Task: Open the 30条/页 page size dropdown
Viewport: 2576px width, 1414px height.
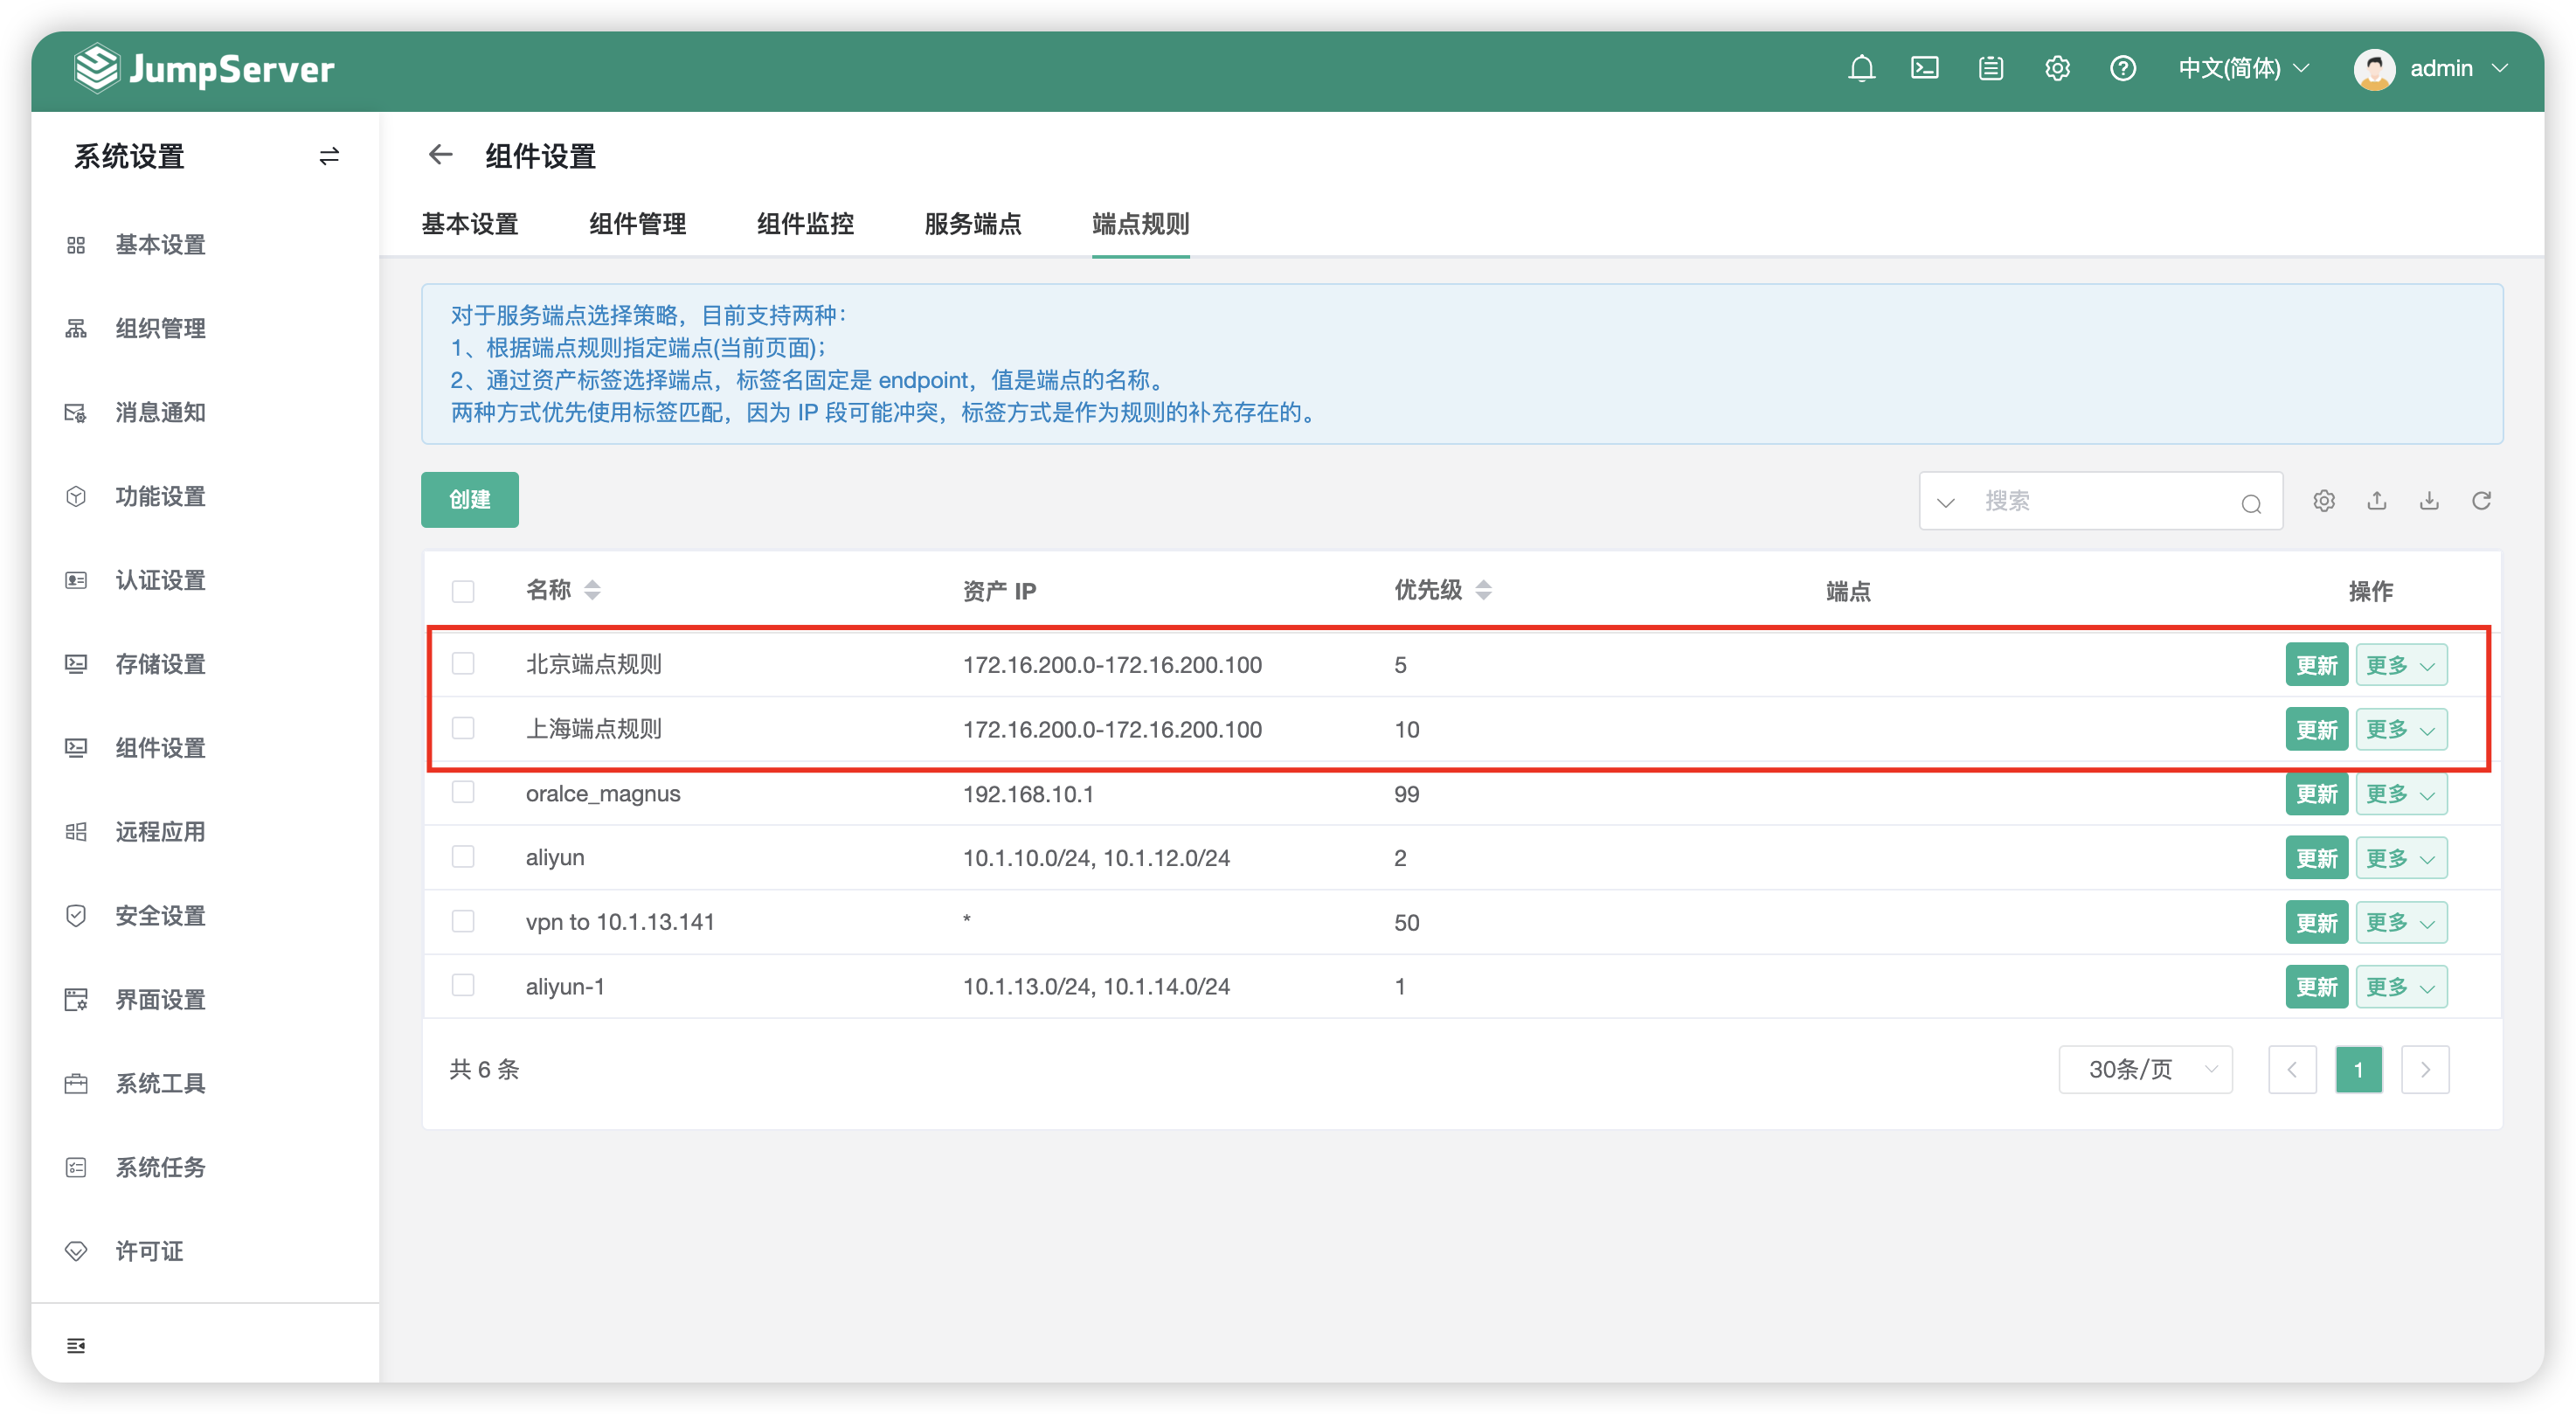Action: (2145, 1069)
